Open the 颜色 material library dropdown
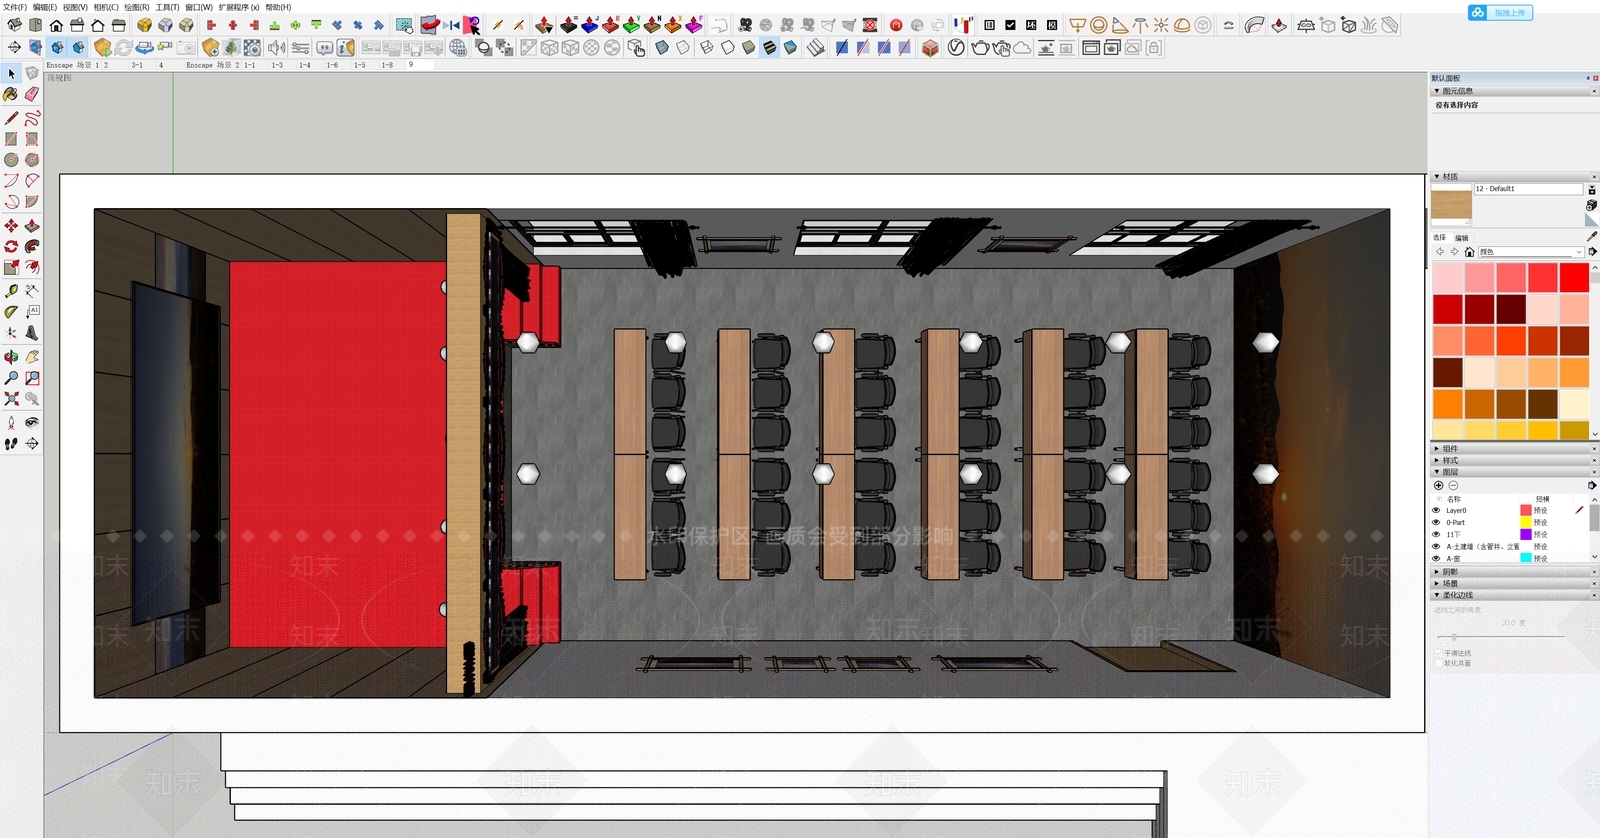Image resolution: width=1600 pixels, height=838 pixels. 1531,252
